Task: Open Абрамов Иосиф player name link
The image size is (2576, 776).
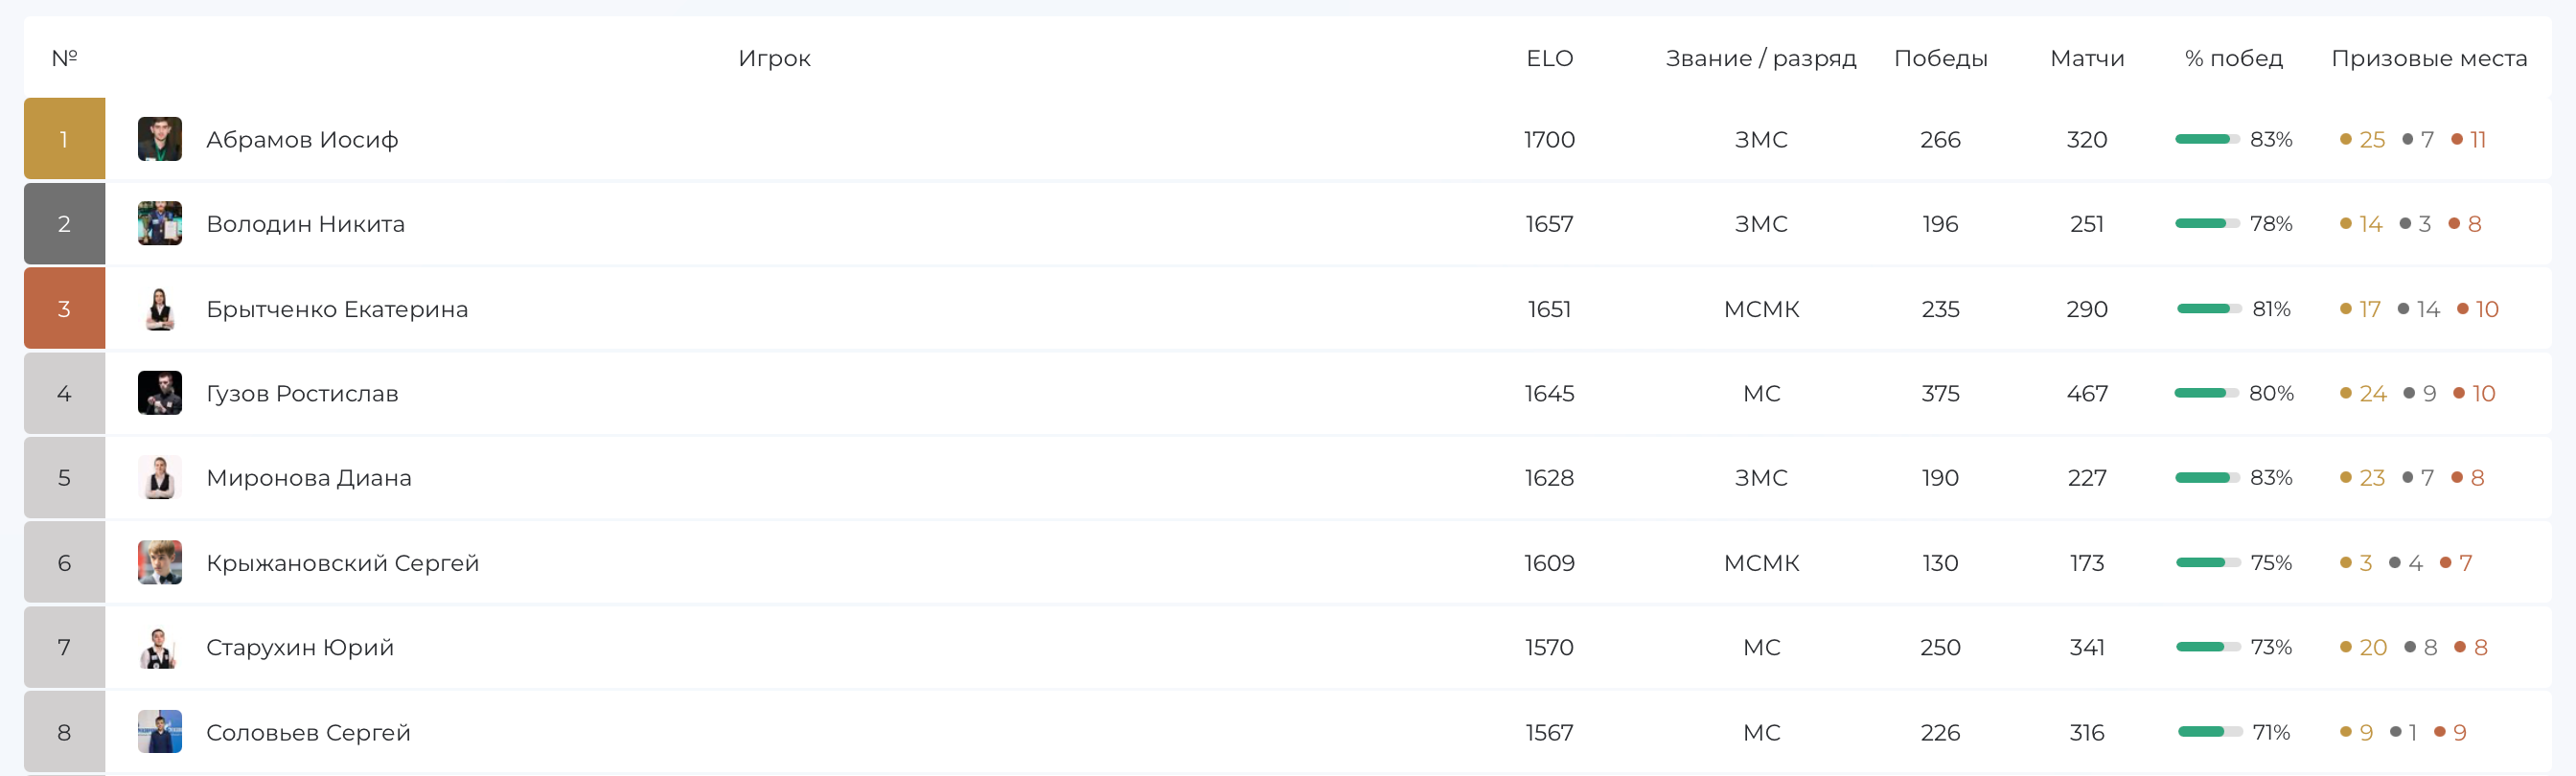Action: (x=302, y=140)
